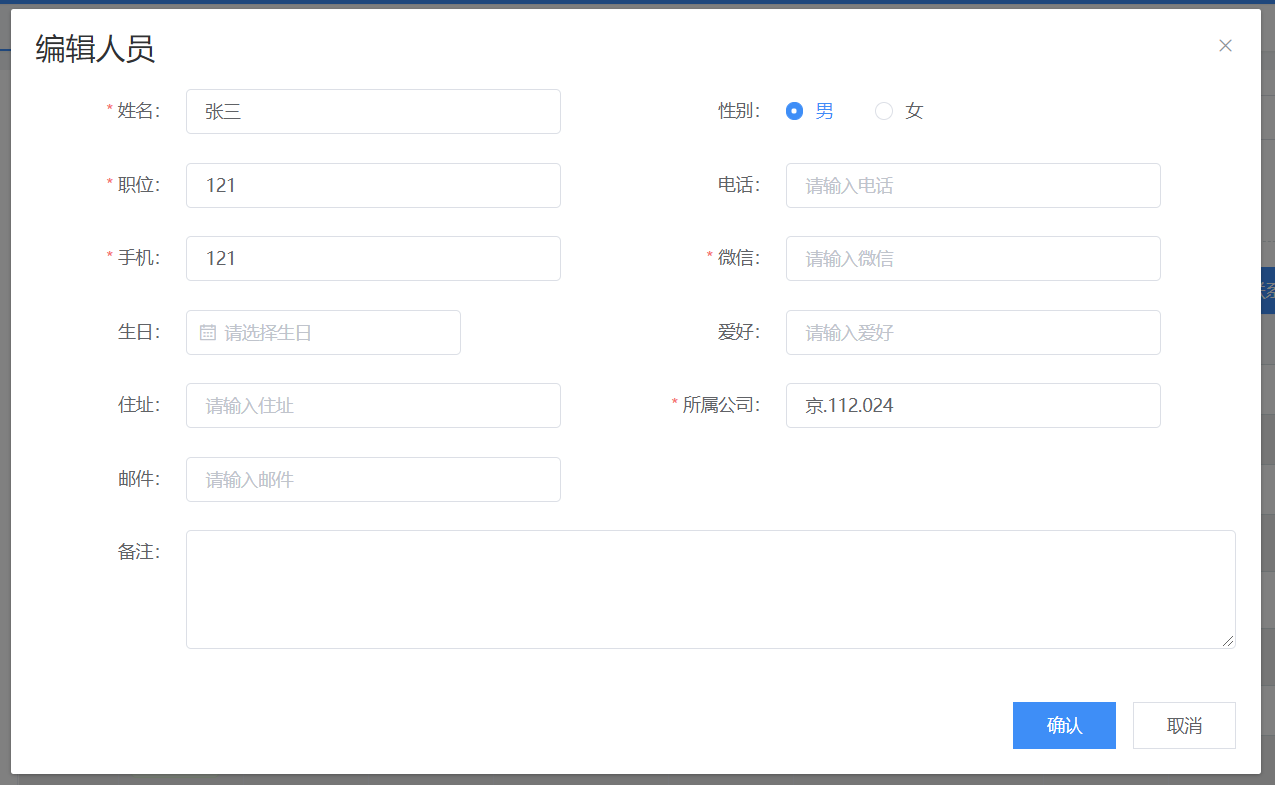This screenshot has height=785, width=1275.
Task: Click into the 邮件 input box
Action: [x=372, y=480]
